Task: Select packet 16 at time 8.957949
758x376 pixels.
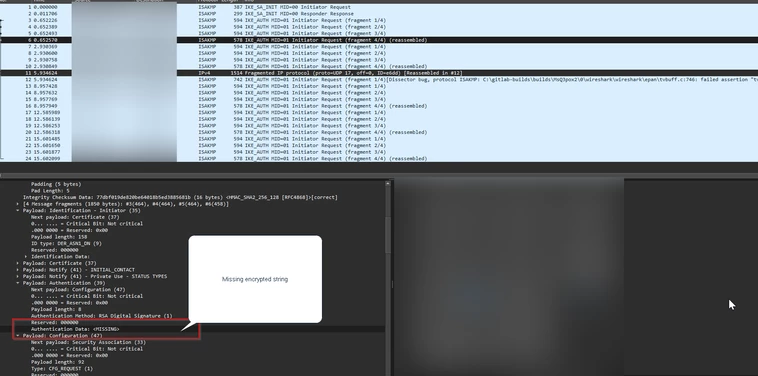Action: [x=379, y=106]
